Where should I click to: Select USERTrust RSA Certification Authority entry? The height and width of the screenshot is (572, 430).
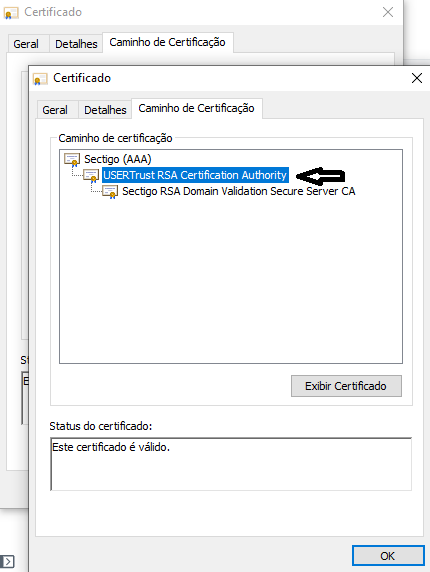pyautogui.click(x=195, y=175)
